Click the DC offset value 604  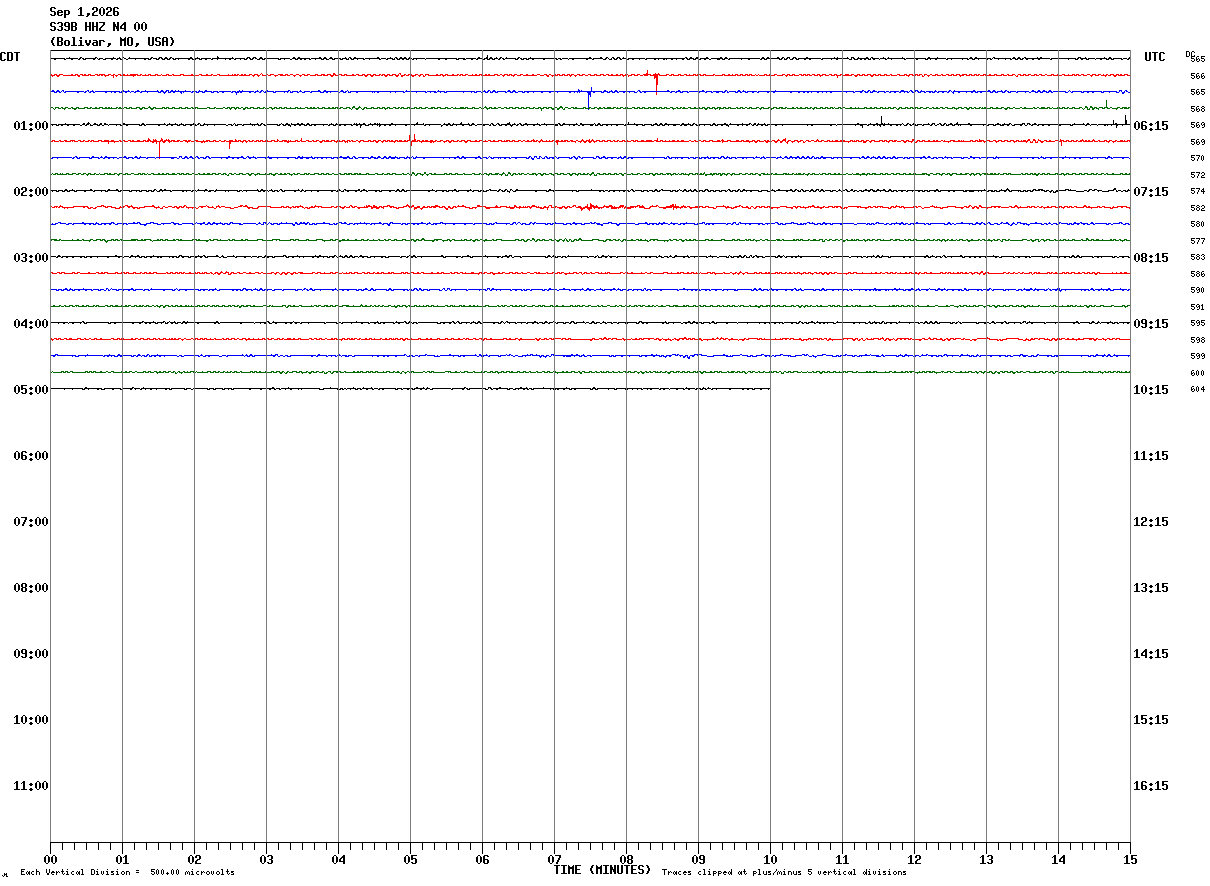(1197, 389)
